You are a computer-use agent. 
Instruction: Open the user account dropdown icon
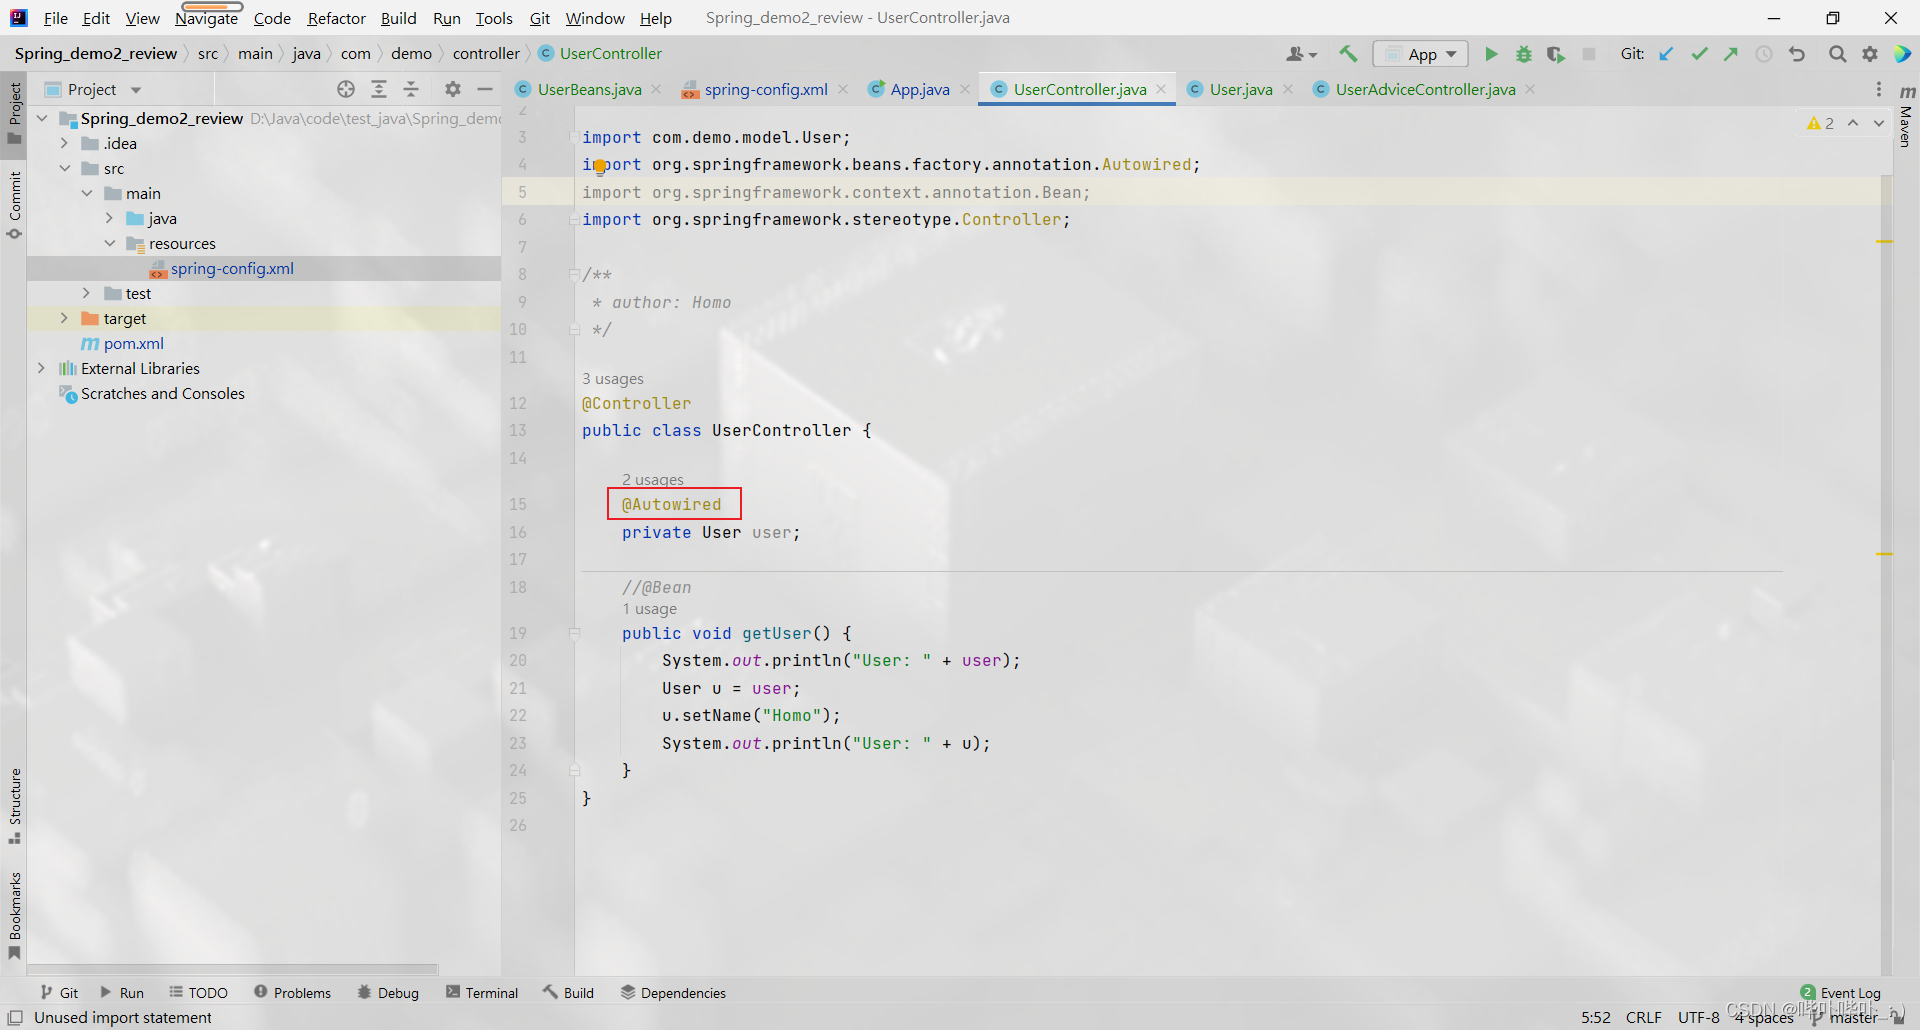(1301, 54)
